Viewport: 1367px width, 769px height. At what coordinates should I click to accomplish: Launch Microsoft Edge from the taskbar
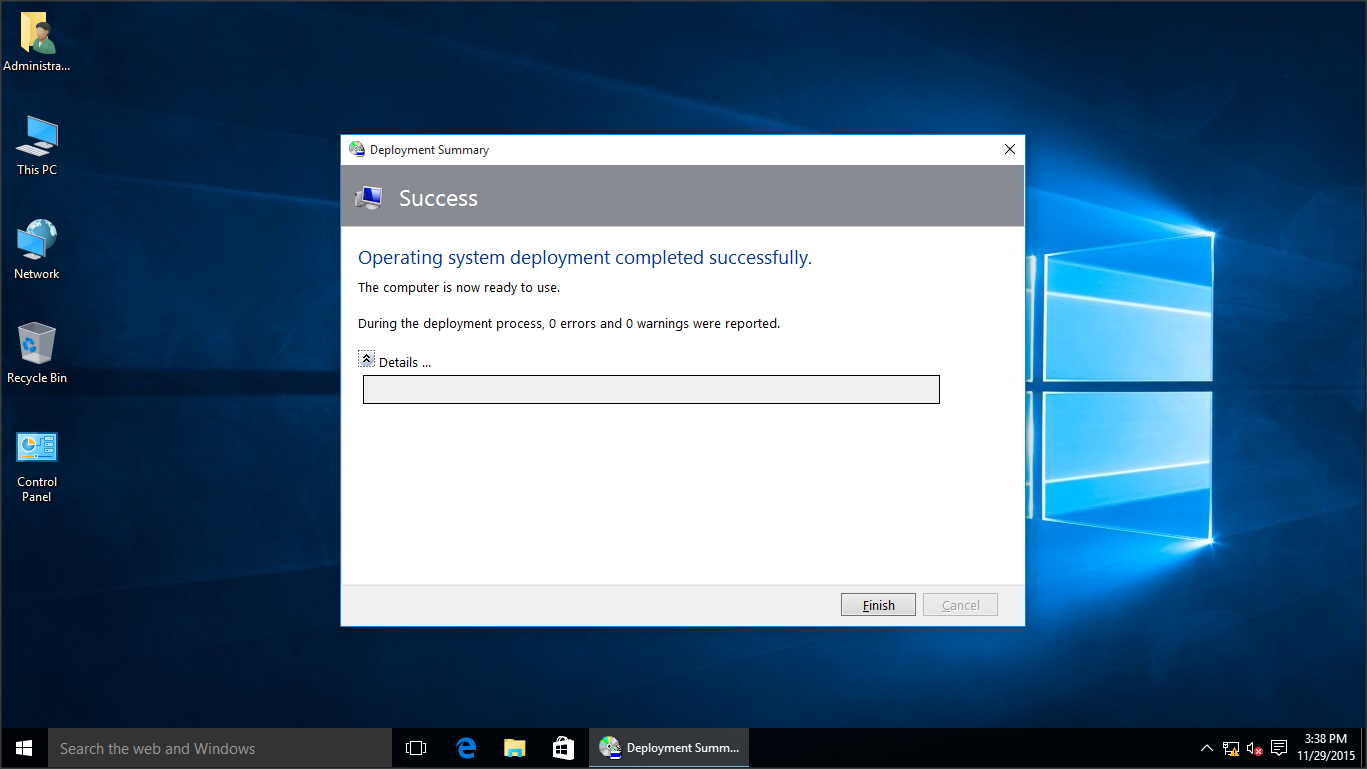(x=466, y=748)
